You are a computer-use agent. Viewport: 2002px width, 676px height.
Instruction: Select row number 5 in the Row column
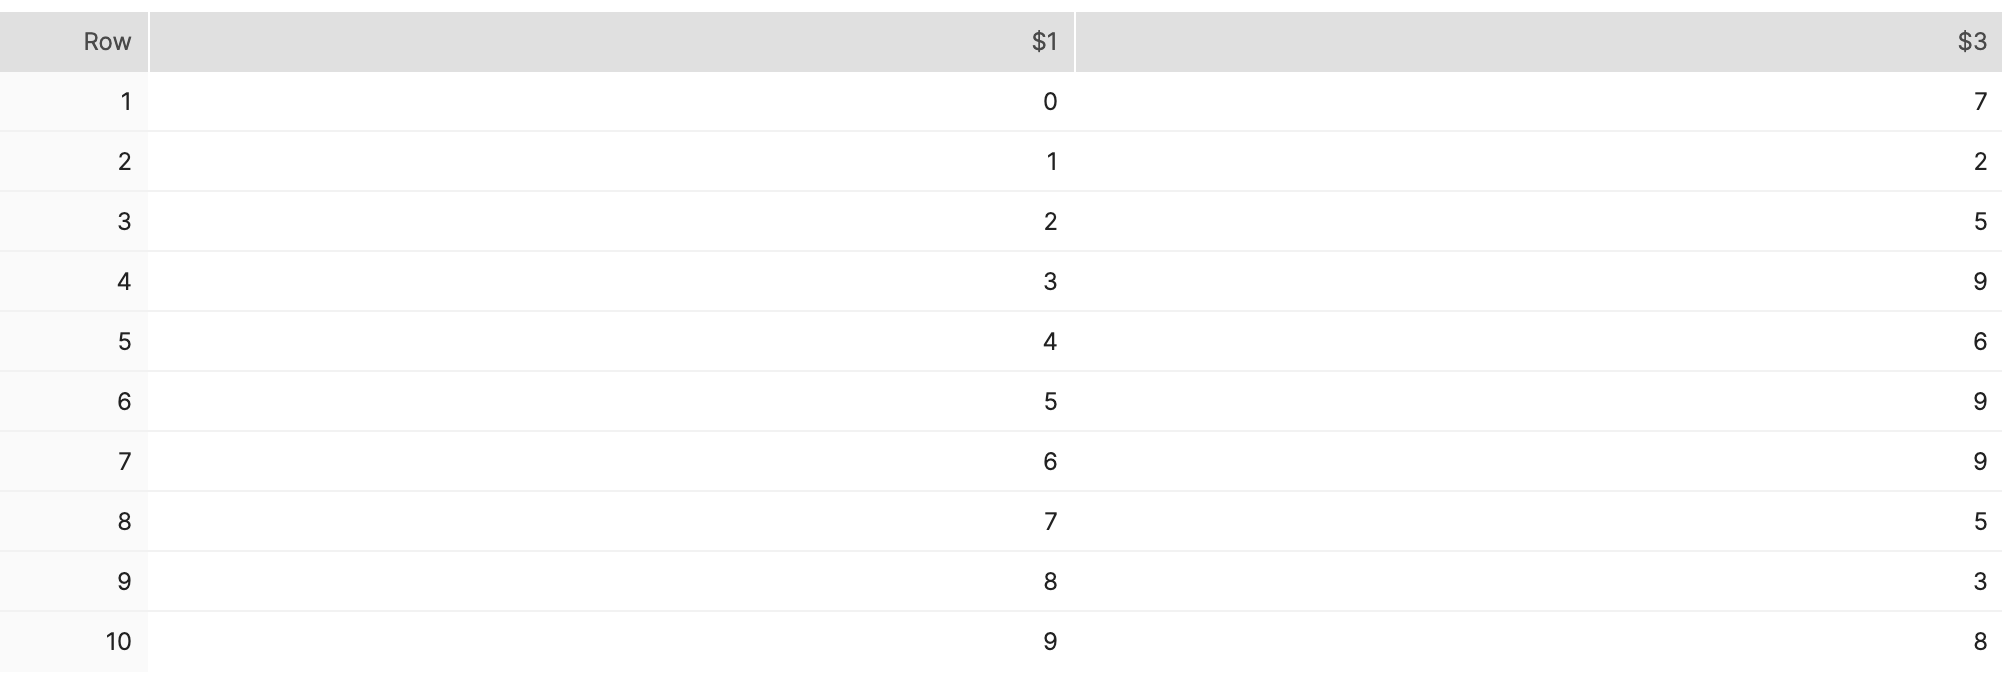(127, 341)
